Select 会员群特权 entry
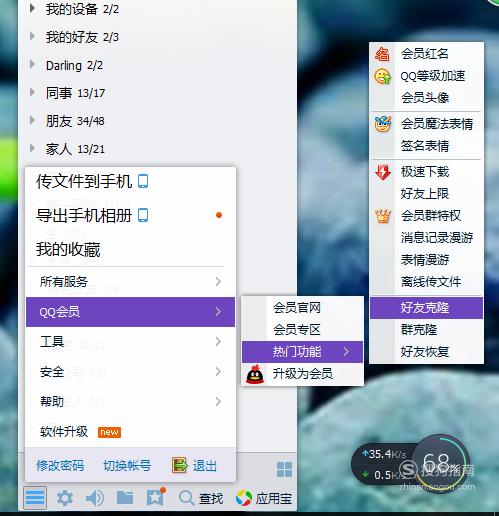The width and height of the screenshot is (499, 516). pyautogui.click(x=427, y=216)
